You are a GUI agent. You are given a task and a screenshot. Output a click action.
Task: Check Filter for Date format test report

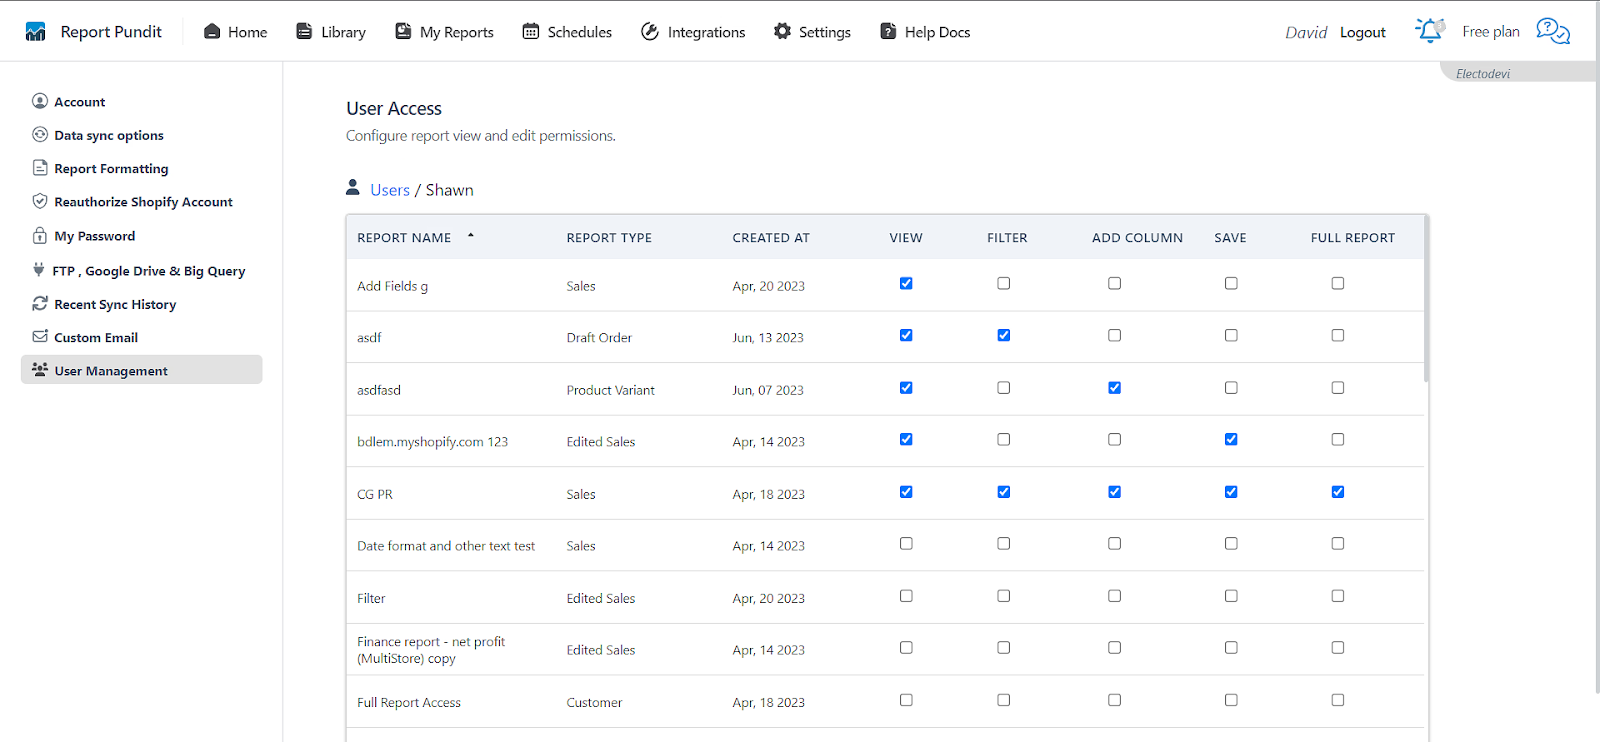1003,544
